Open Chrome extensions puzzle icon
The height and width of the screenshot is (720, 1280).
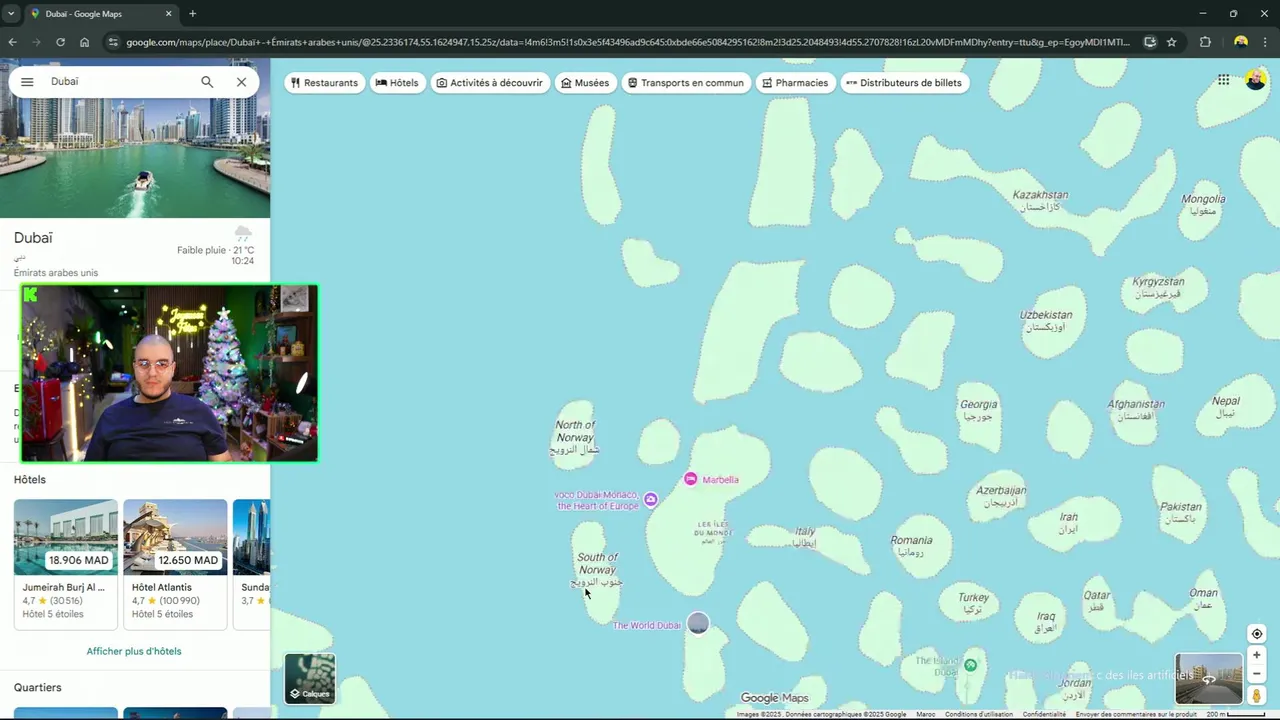(x=1205, y=42)
